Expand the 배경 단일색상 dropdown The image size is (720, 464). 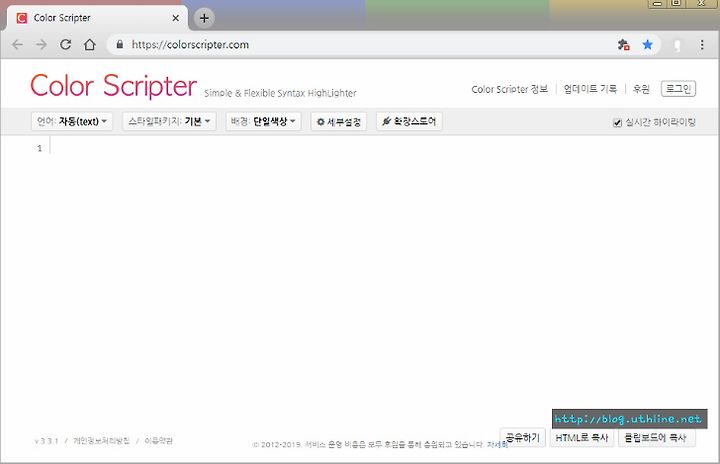pos(263,121)
